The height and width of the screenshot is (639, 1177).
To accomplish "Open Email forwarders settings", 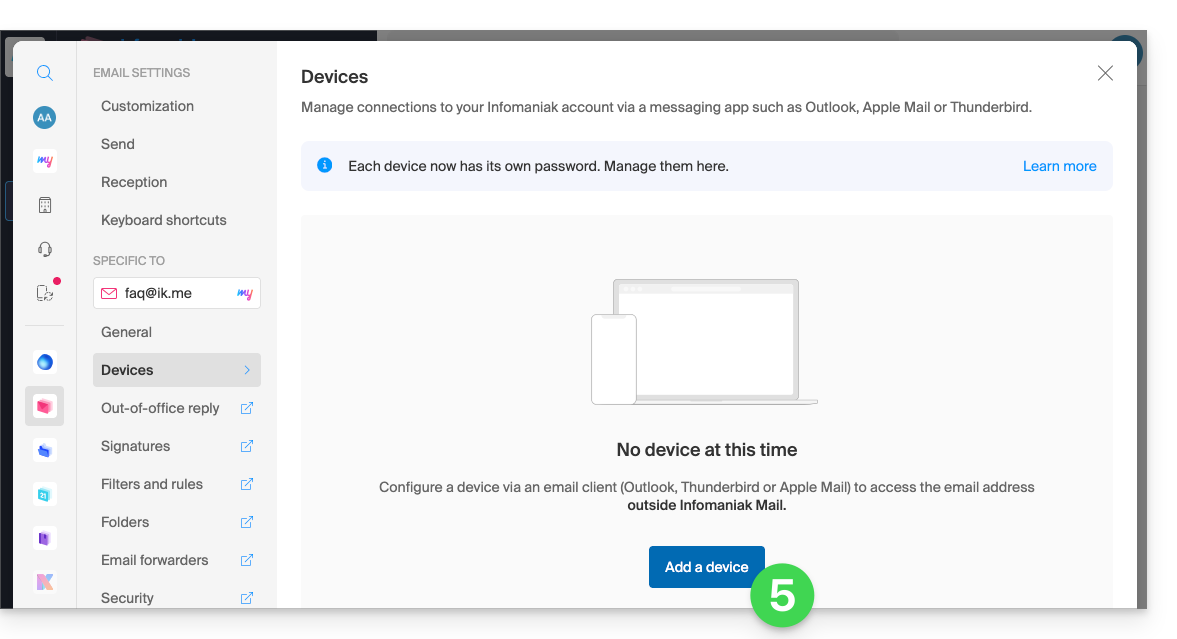I will 155,560.
